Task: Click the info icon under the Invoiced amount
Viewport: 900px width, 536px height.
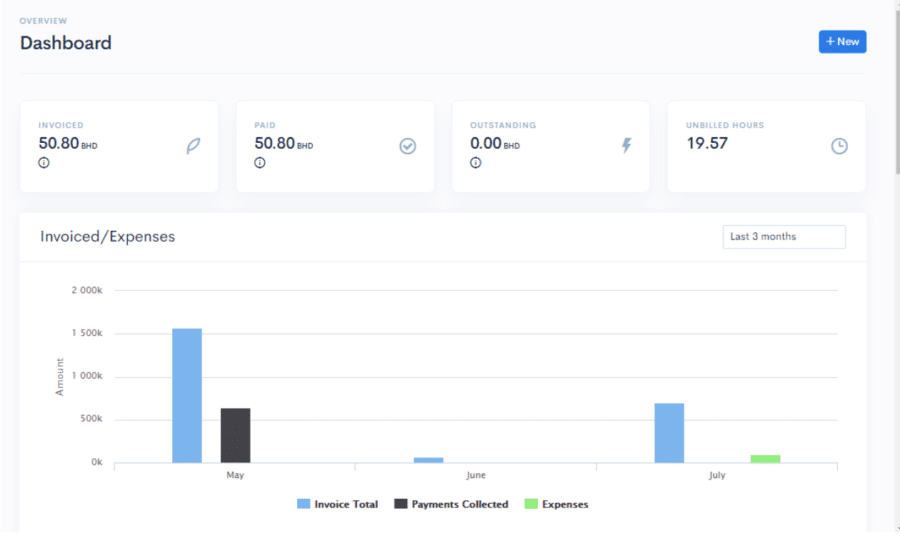Action: (x=44, y=163)
